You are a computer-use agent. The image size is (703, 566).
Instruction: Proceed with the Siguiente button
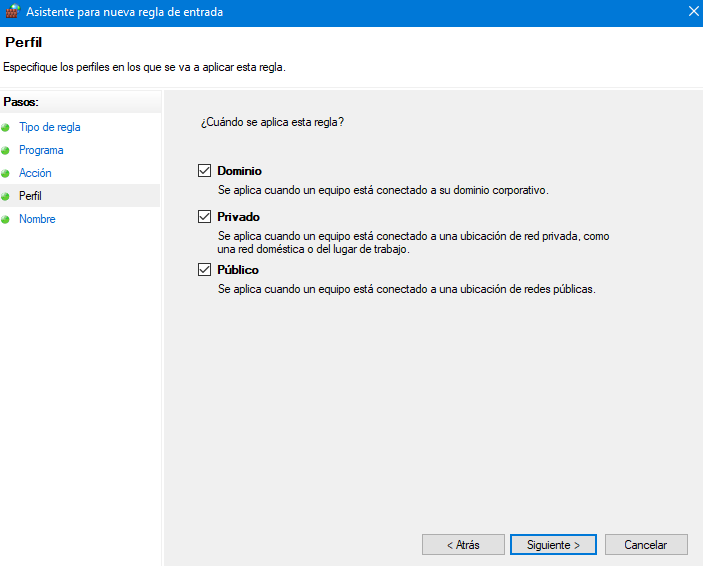pos(553,544)
